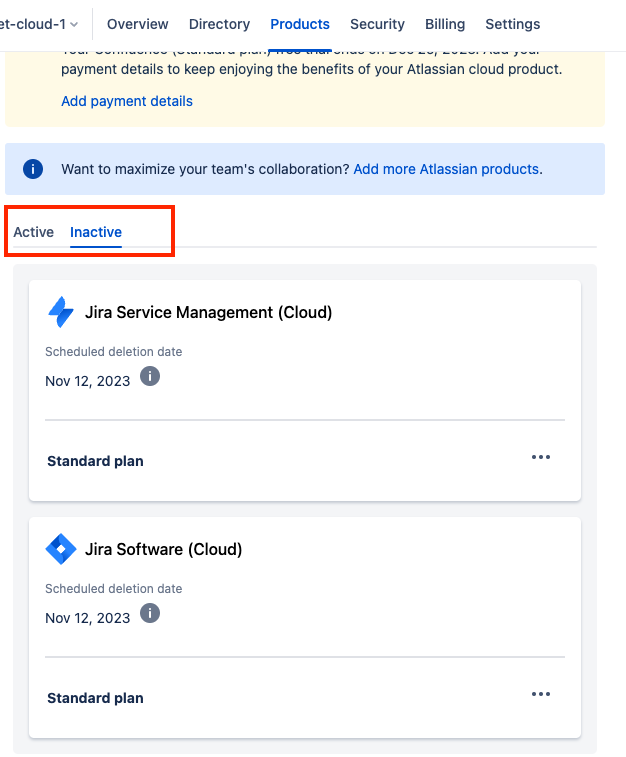Image resolution: width=626 pixels, height=757 pixels.
Task: Select the Products tab
Action: click(300, 24)
